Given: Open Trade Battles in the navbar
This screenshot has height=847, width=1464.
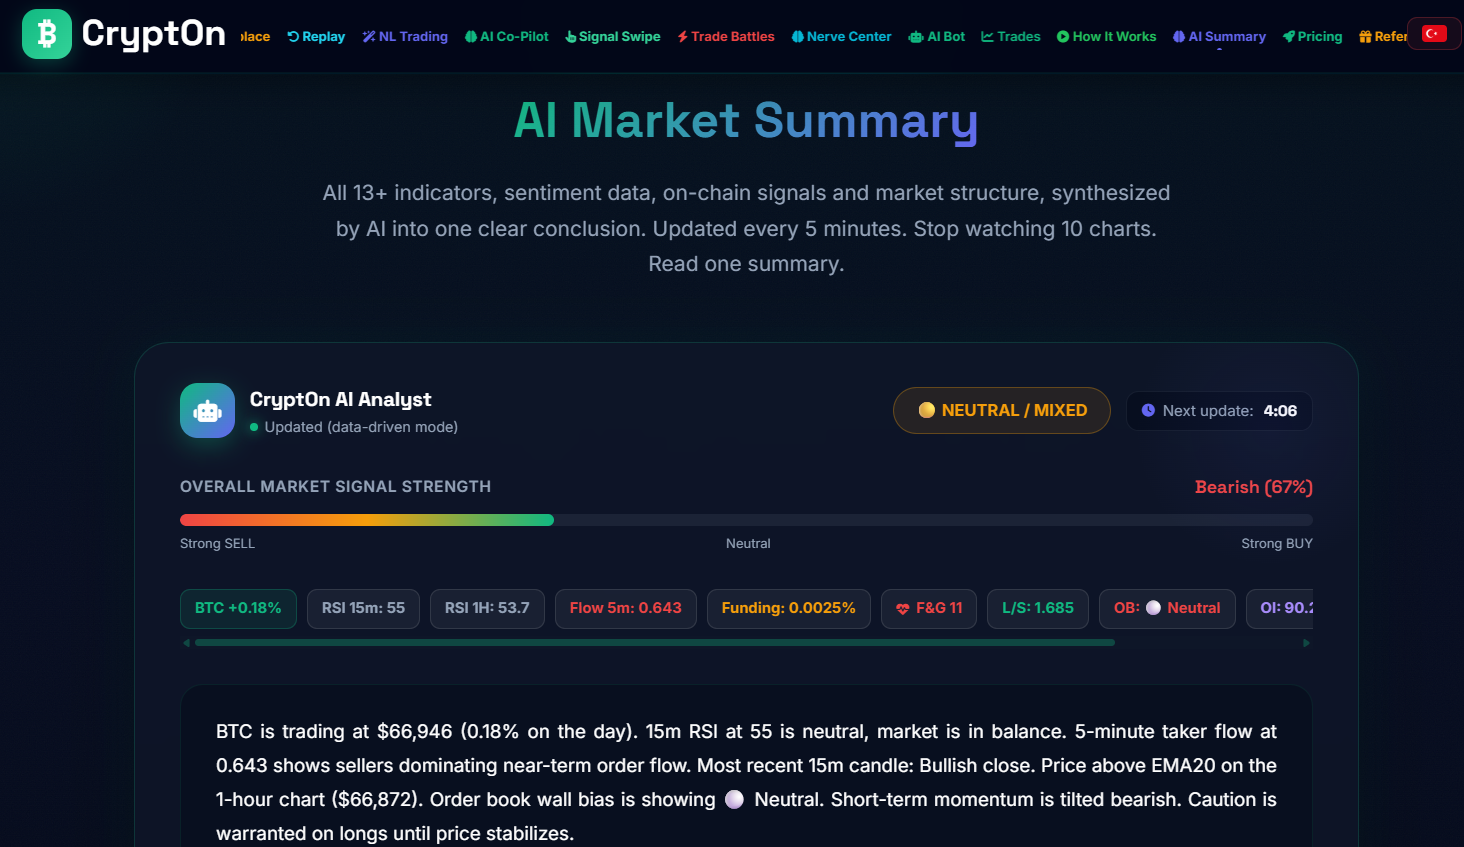Looking at the screenshot, I should [726, 37].
